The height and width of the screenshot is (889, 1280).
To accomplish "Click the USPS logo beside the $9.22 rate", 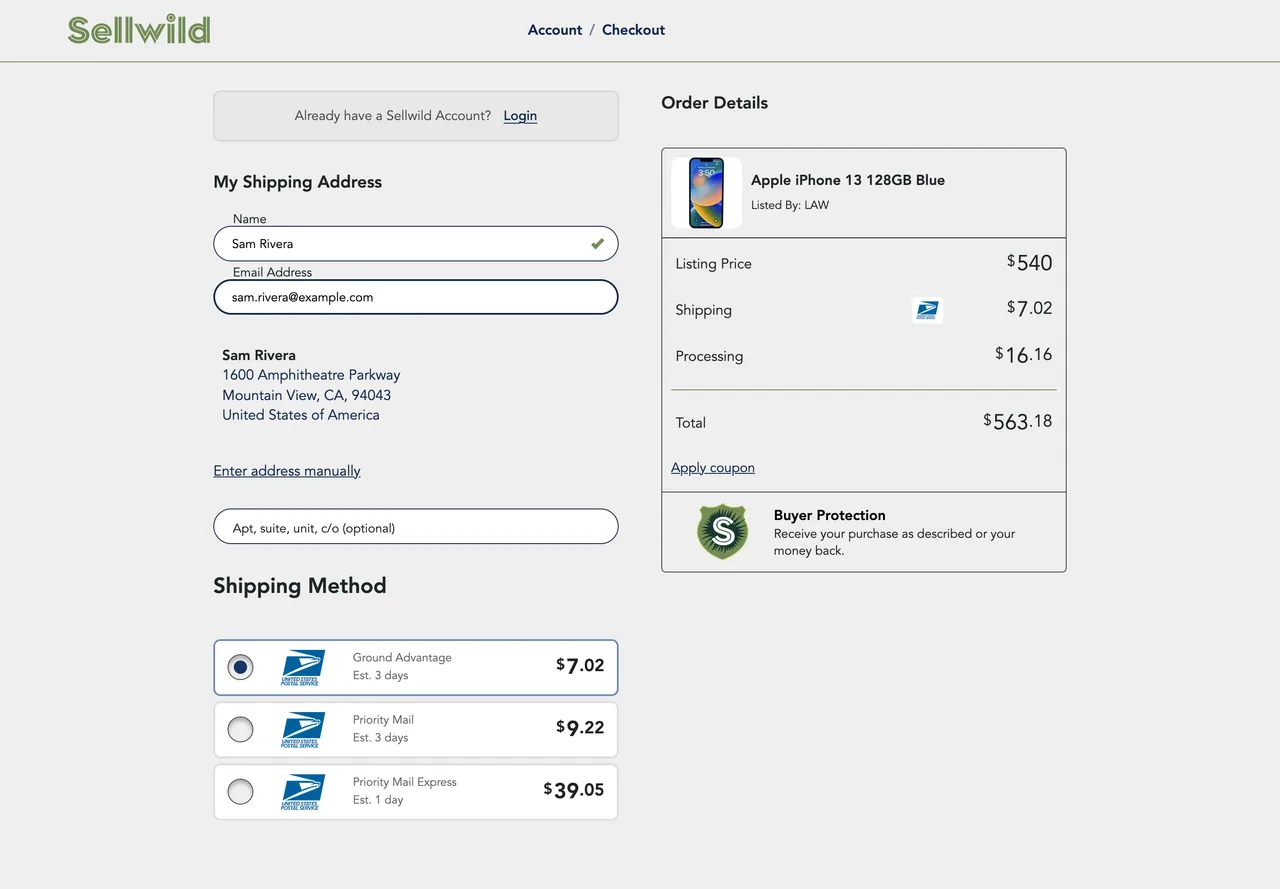I will pos(303,730).
